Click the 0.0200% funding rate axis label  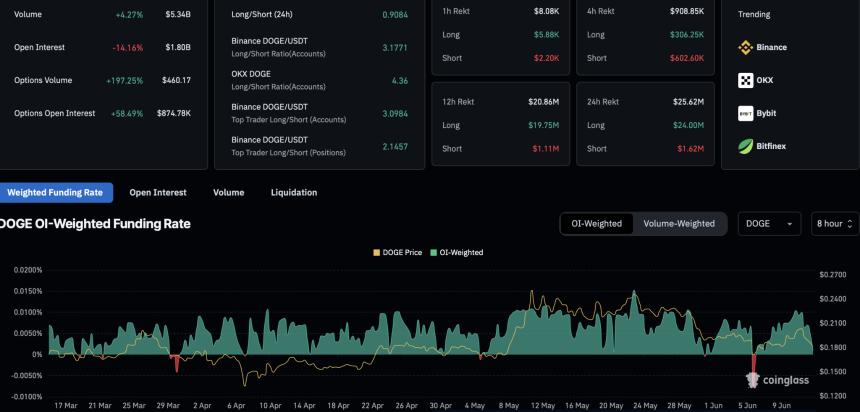tap(28, 270)
